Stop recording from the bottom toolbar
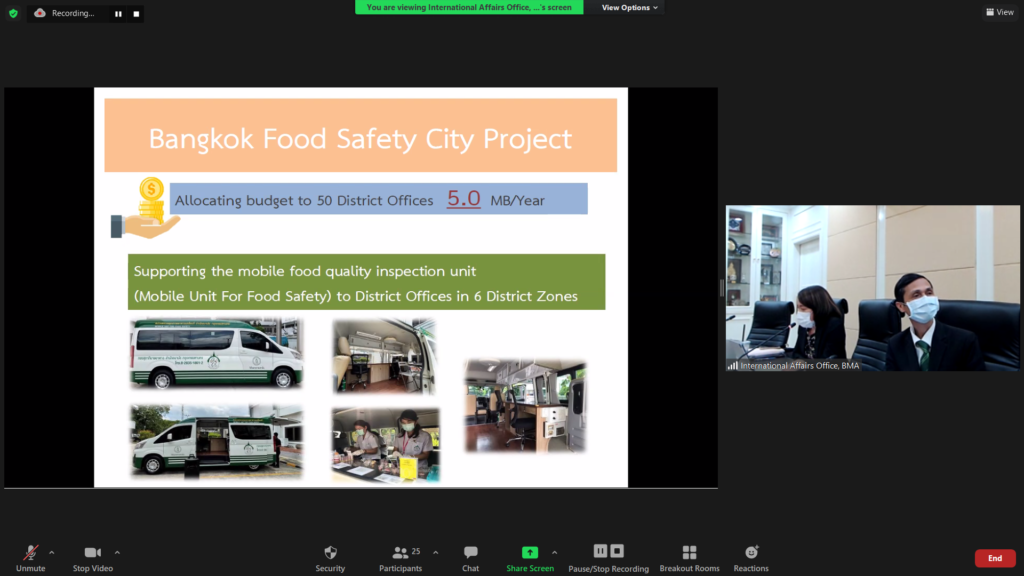1024x576 pixels. click(617, 551)
